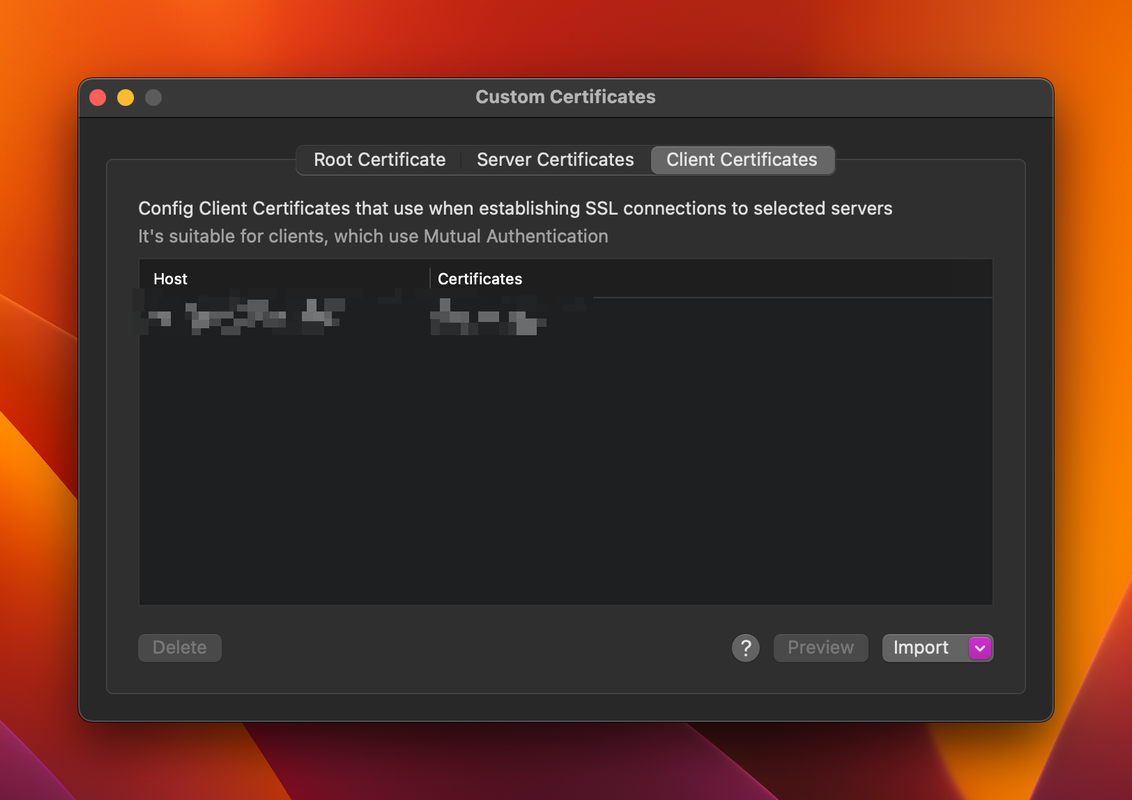Select the Client Certificates tab
Screen dimensions: 1132x800
(x=742, y=160)
